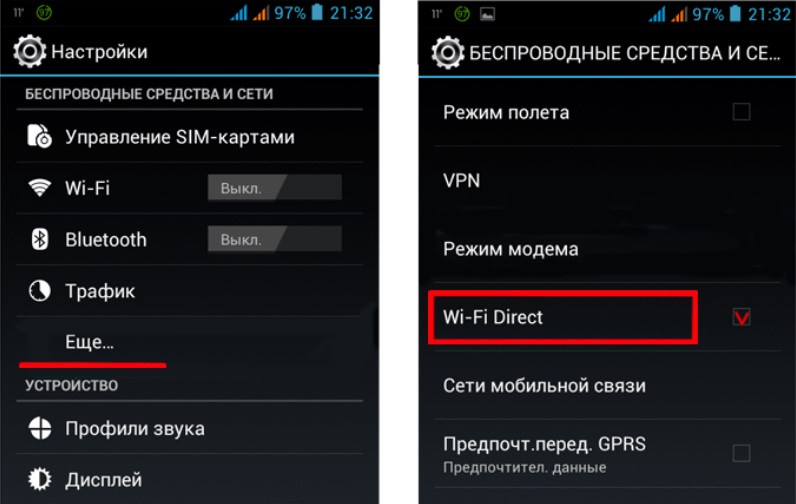Image resolution: width=796 pixels, height=504 pixels.
Task: Tap the SIM card management icon
Action: tap(39, 136)
